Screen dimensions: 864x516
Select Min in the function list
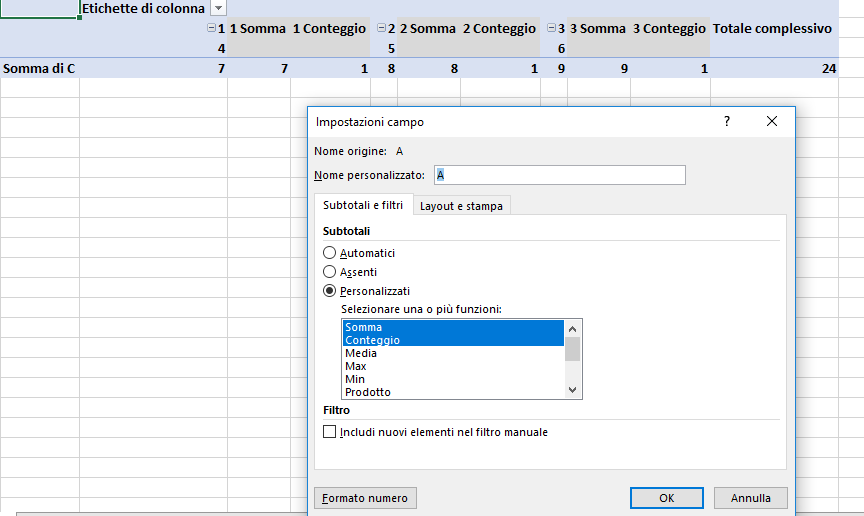(x=453, y=379)
